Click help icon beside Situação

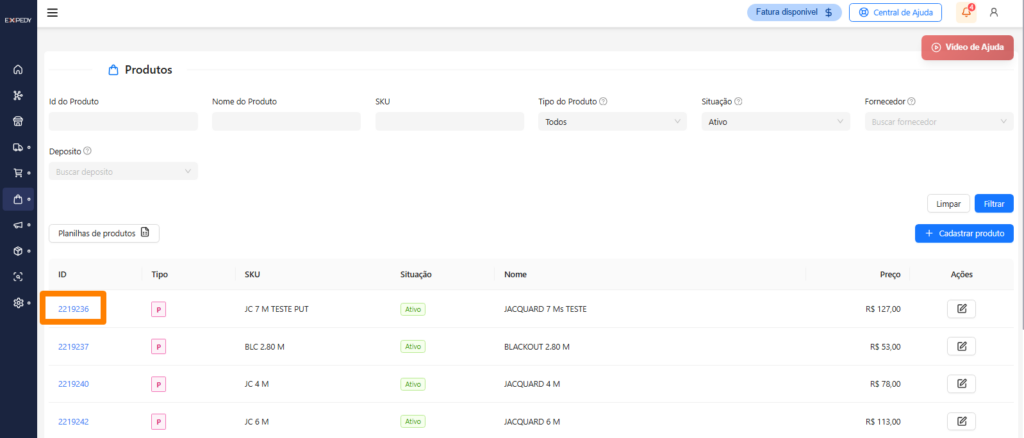[738, 102]
